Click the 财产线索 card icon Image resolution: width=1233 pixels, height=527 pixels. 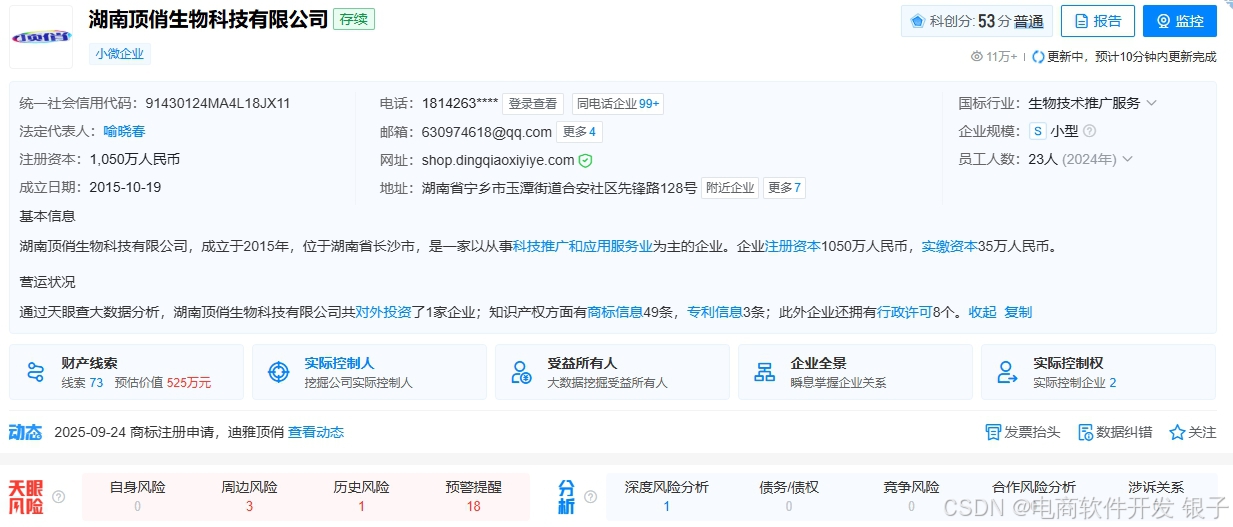pyautogui.click(x=36, y=372)
